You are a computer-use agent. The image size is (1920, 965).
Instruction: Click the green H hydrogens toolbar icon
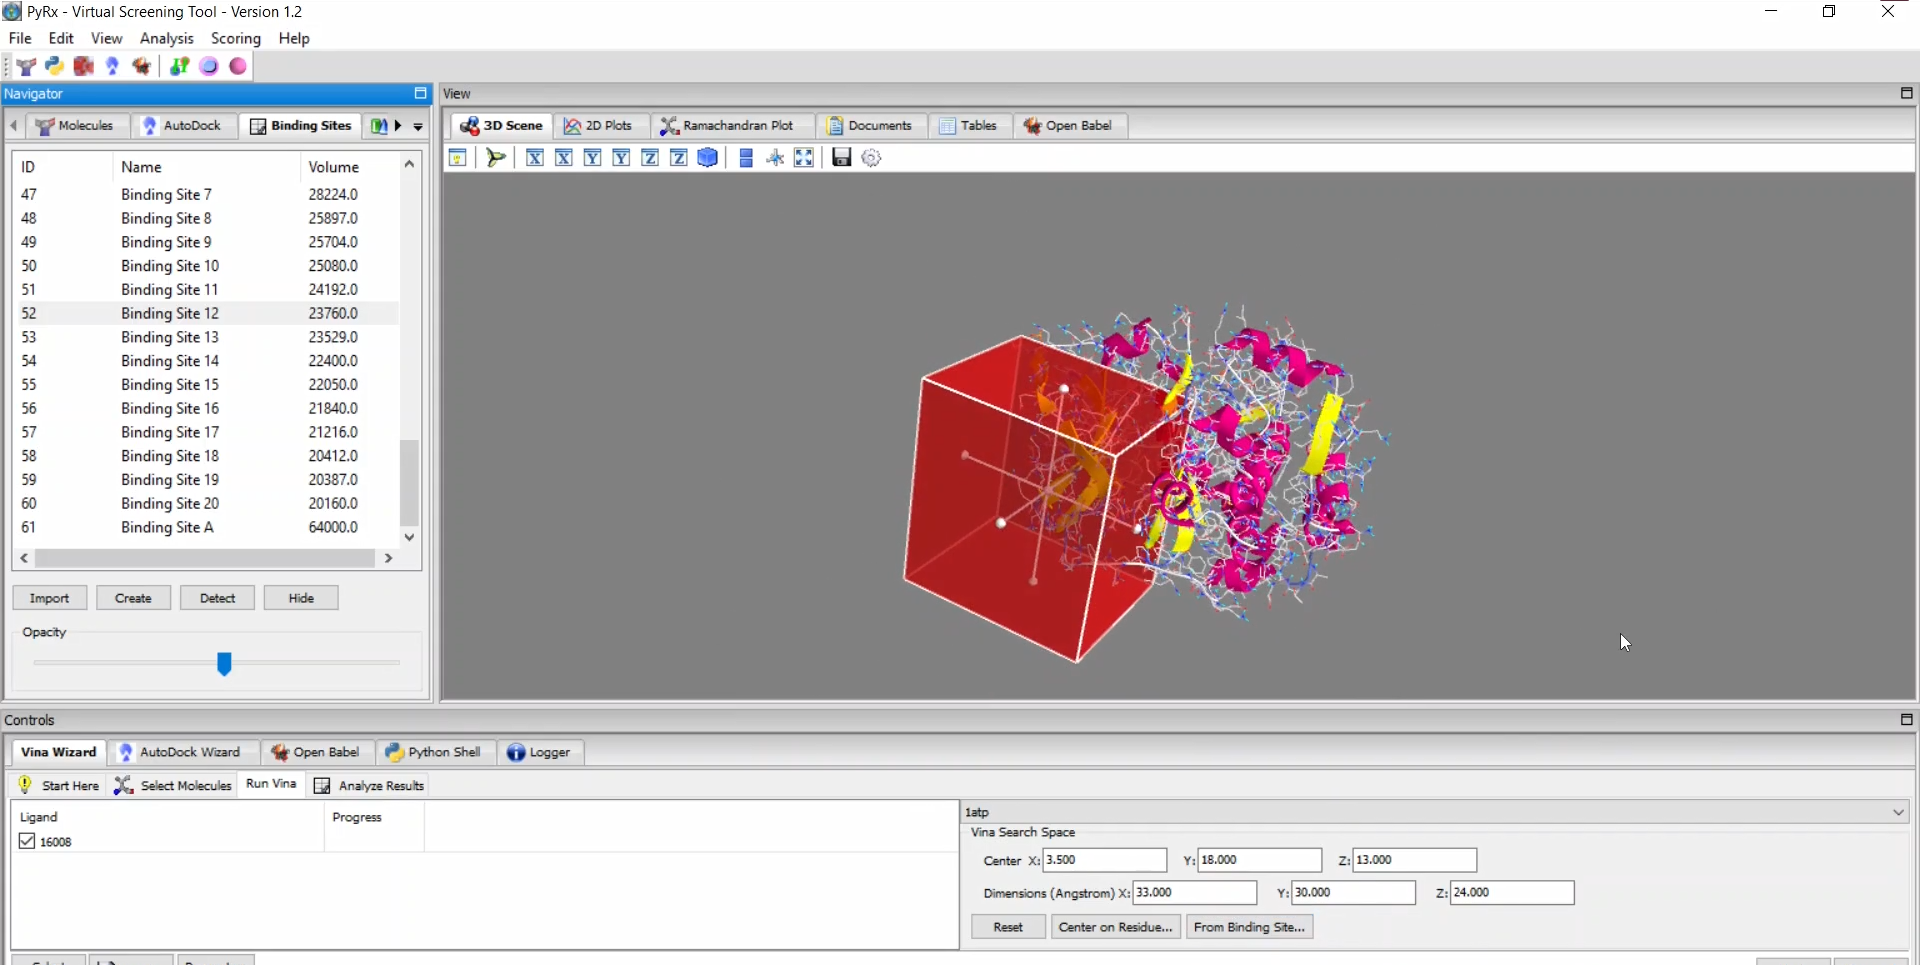click(x=179, y=66)
